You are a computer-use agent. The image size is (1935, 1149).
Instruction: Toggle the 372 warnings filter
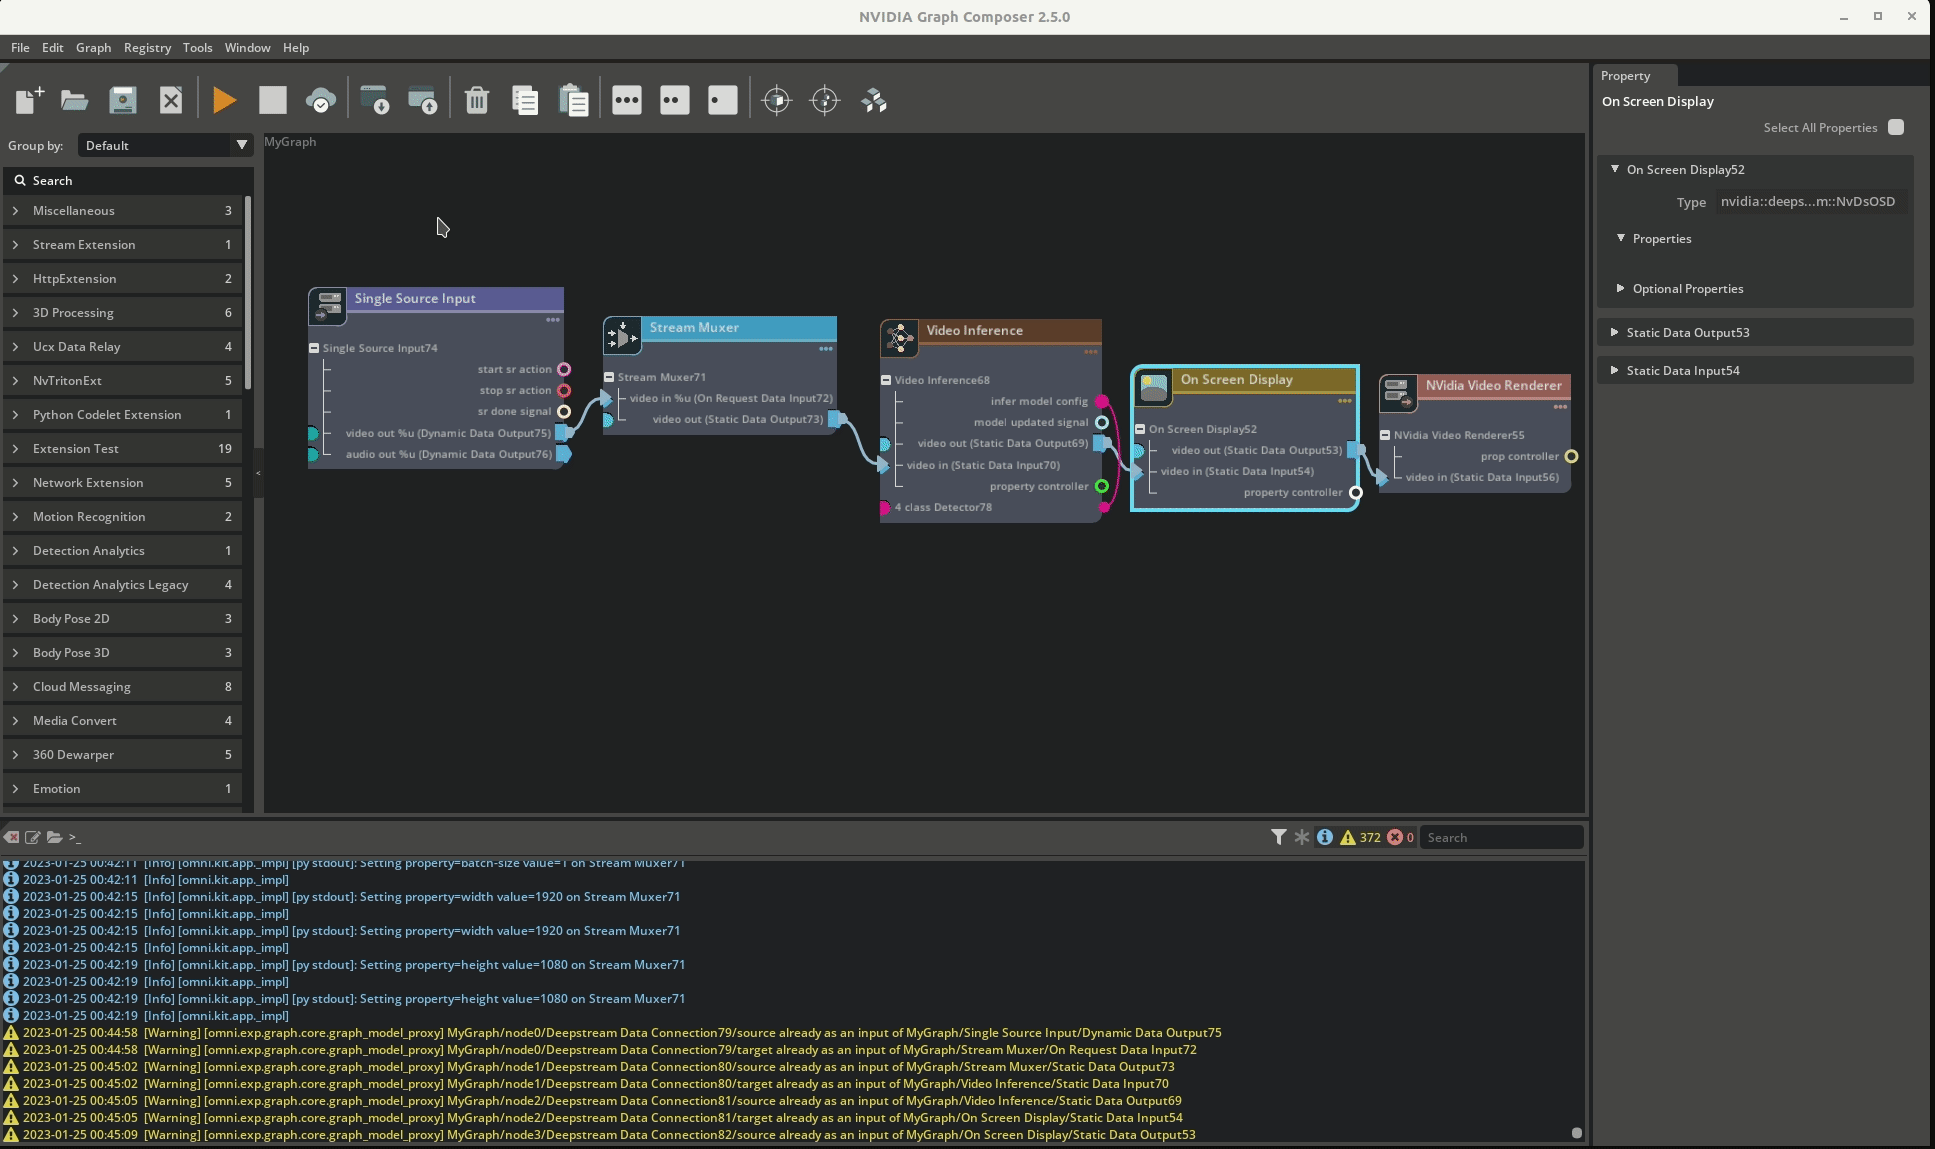coord(1360,837)
